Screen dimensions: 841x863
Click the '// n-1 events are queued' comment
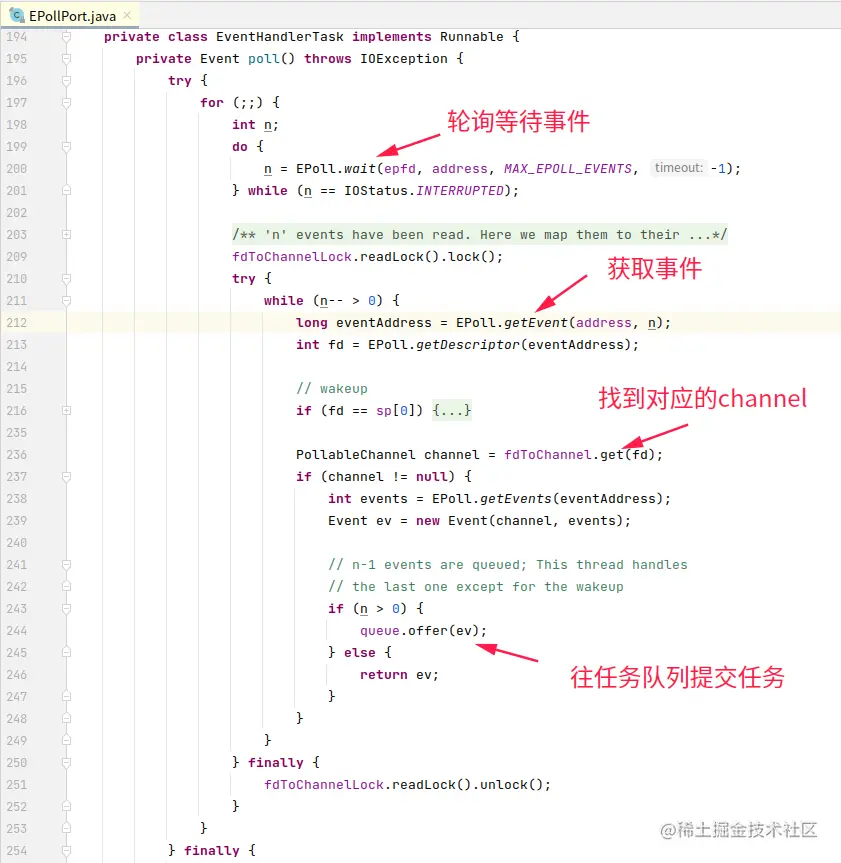pos(508,565)
